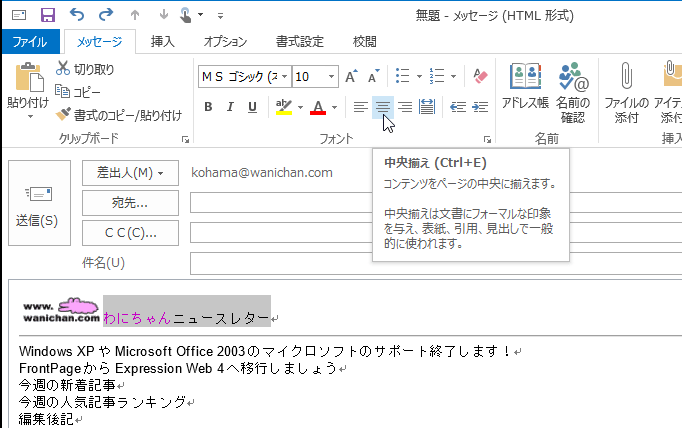Image resolution: width=682 pixels, height=428 pixels.
Task: Switch to the 挿入 tab
Action: (163, 42)
